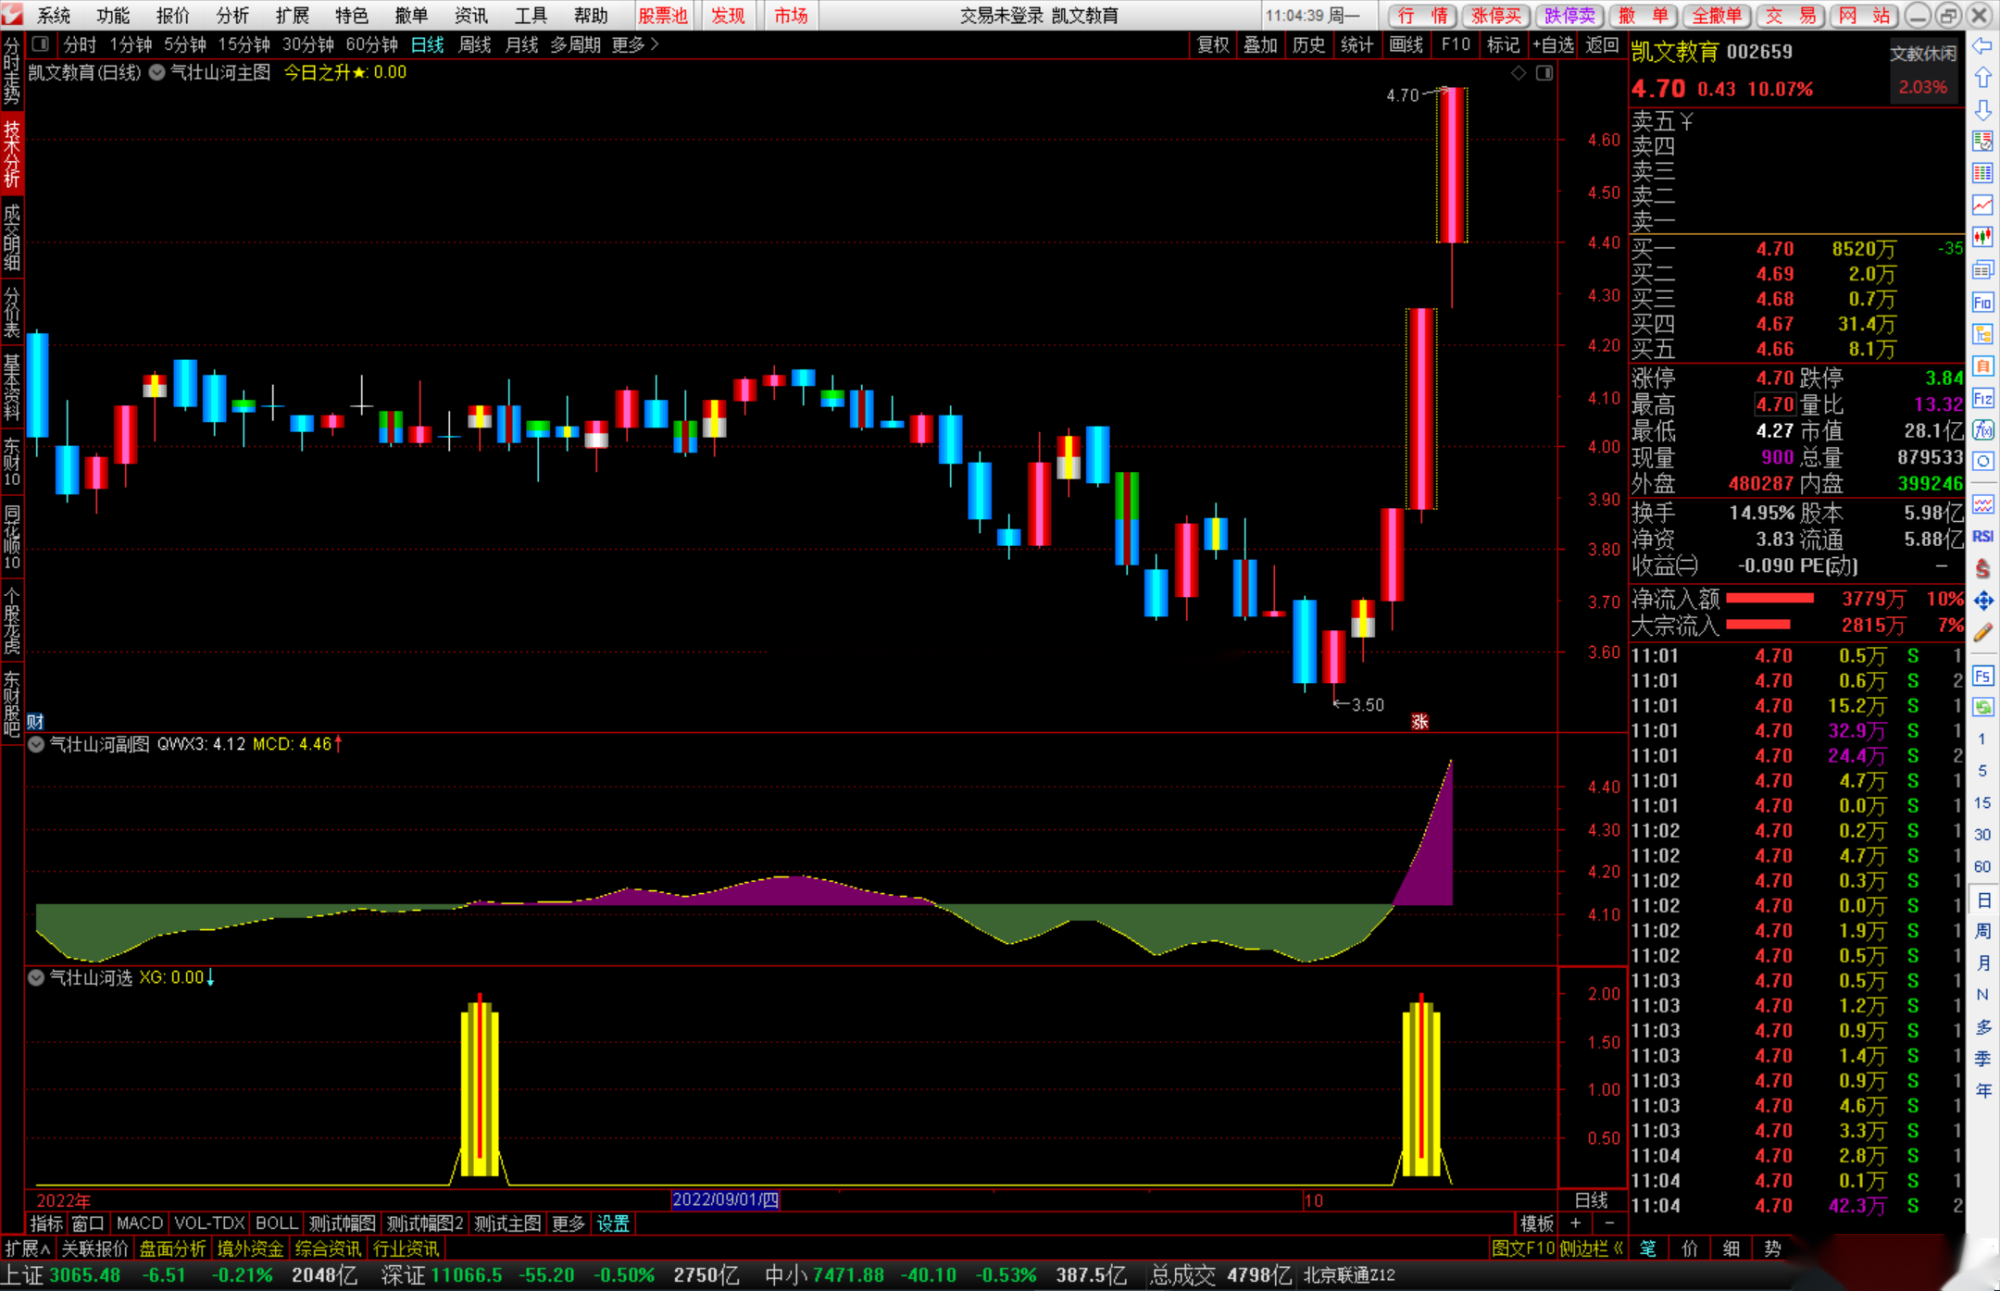This screenshot has height=1291, width=2000.
Task: Click the four-way move arrows icon
Action: (x=1982, y=600)
